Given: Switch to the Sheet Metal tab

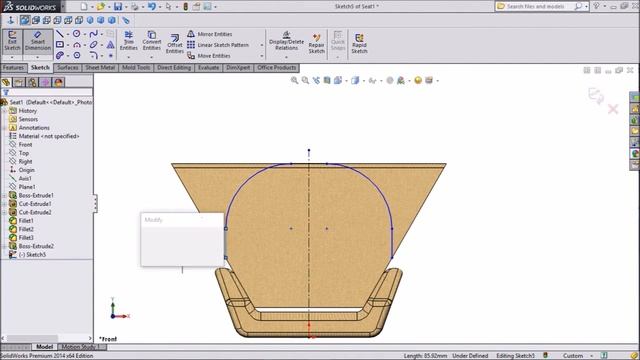Looking at the screenshot, I should (x=100, y=68).
